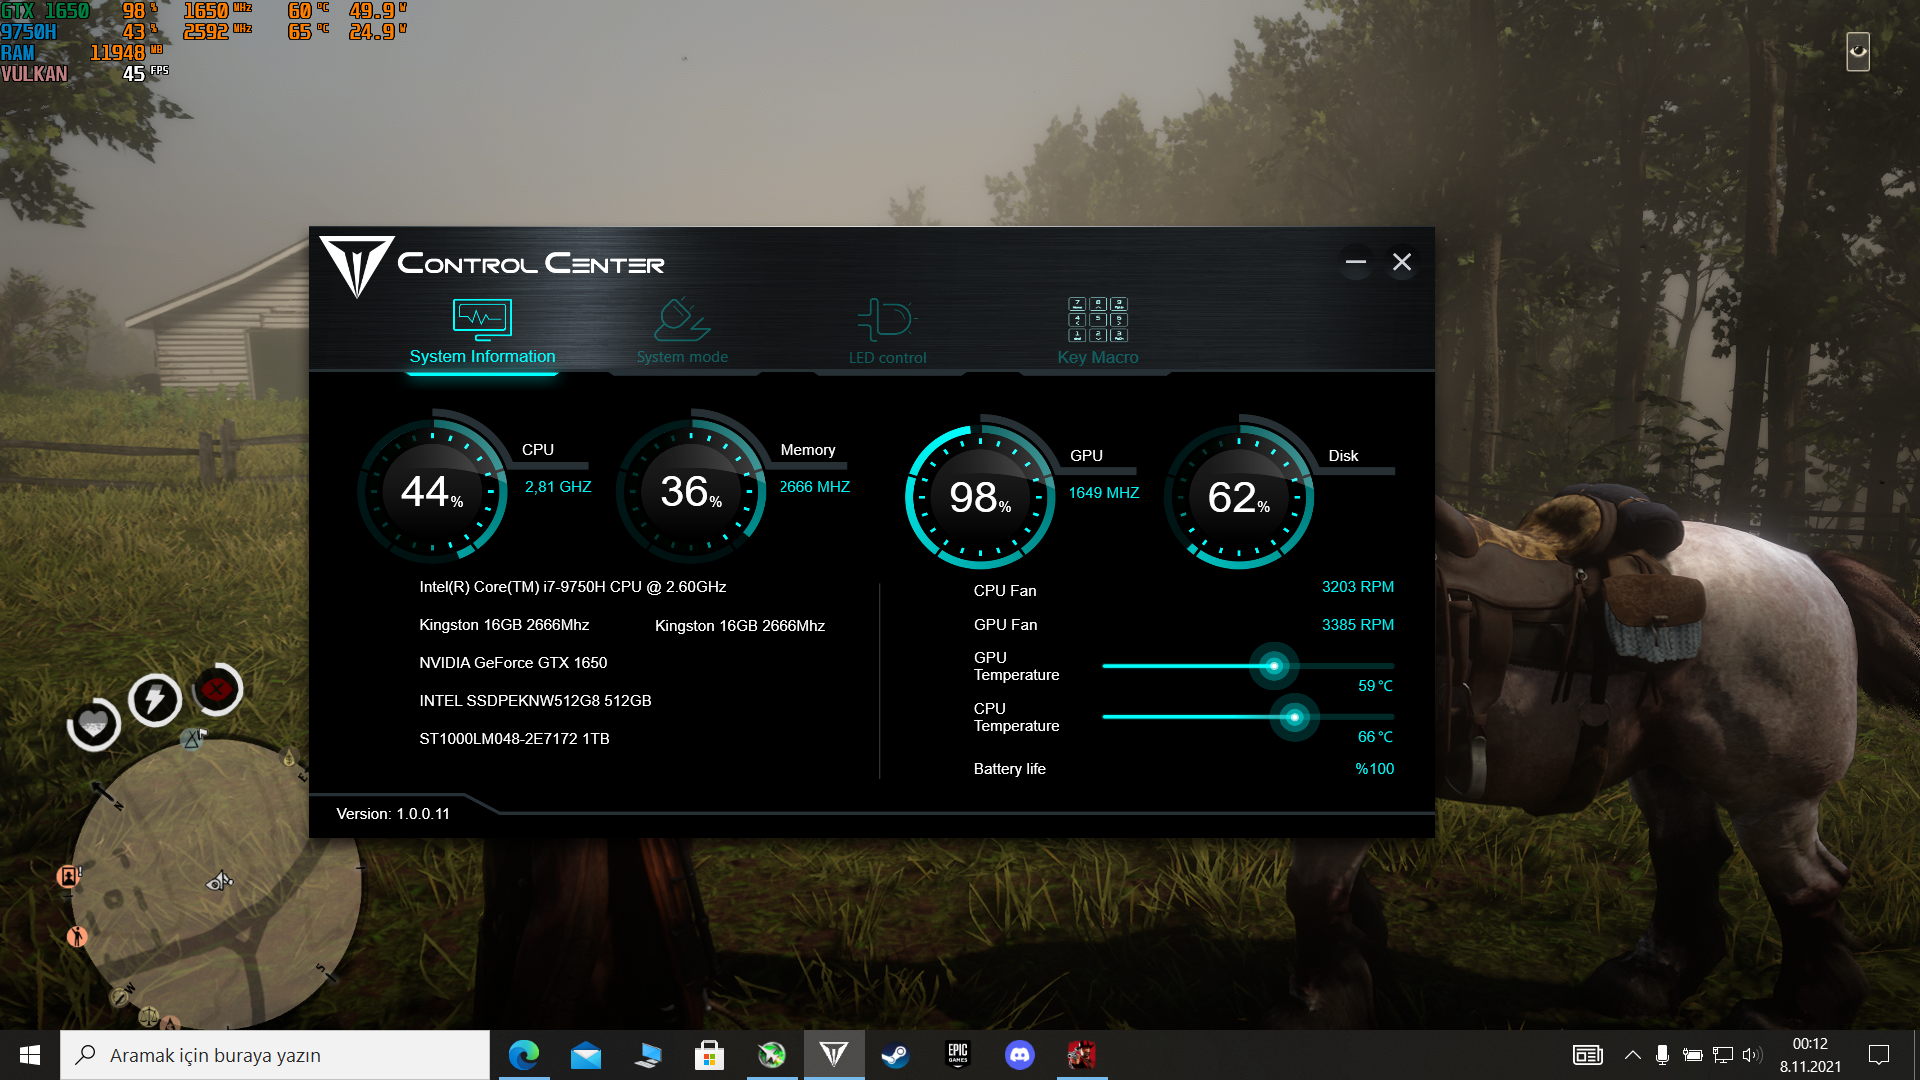Open Microsoft Store from the taskbar

click(709, 1055)
